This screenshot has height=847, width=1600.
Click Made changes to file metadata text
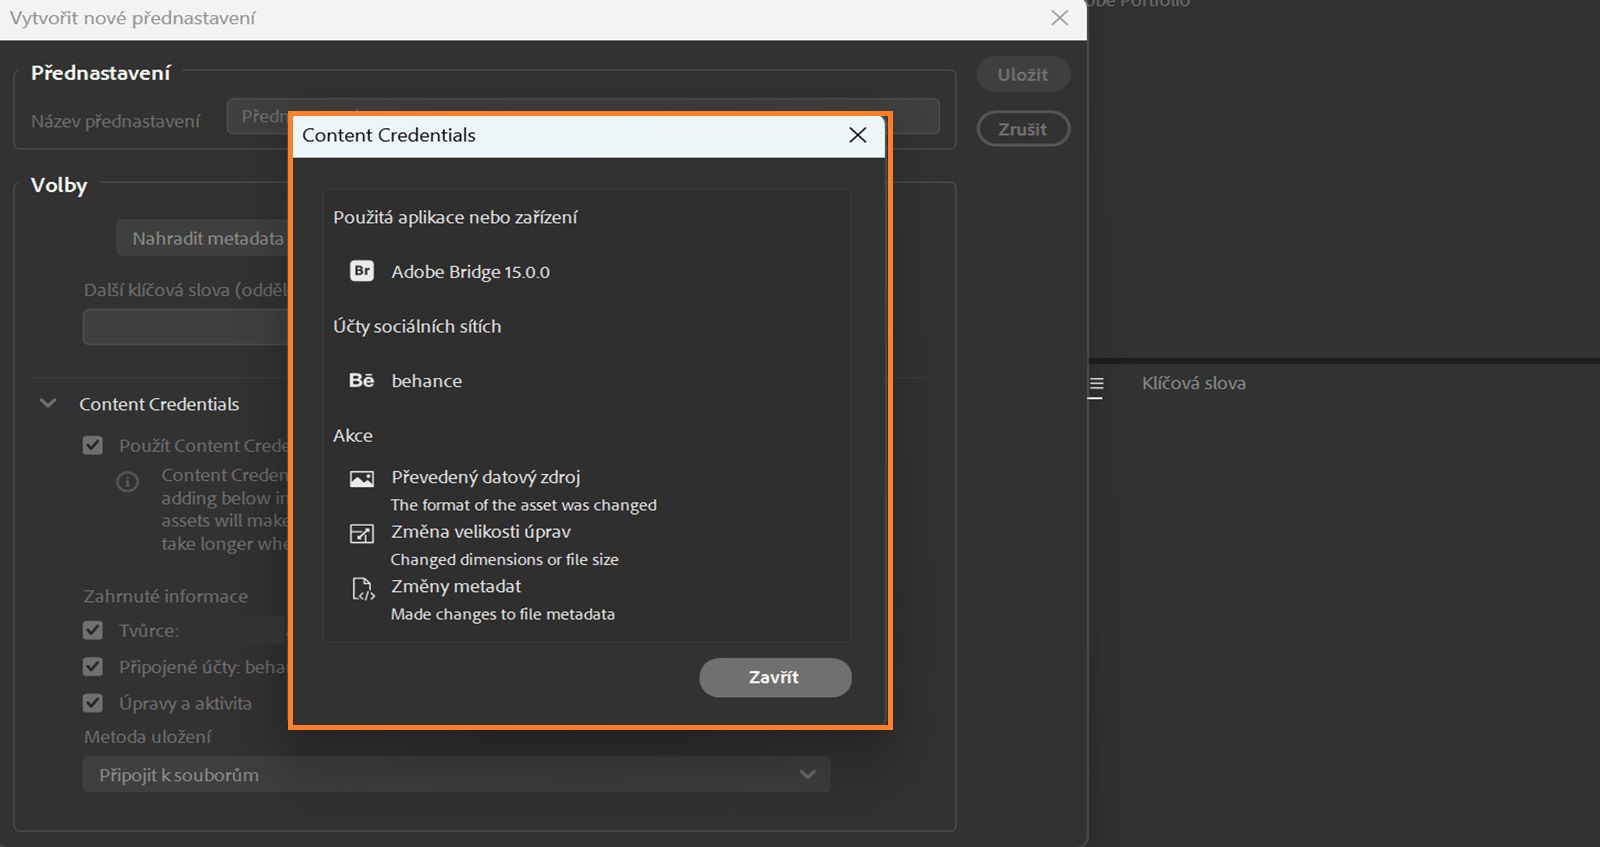point(503,614)
